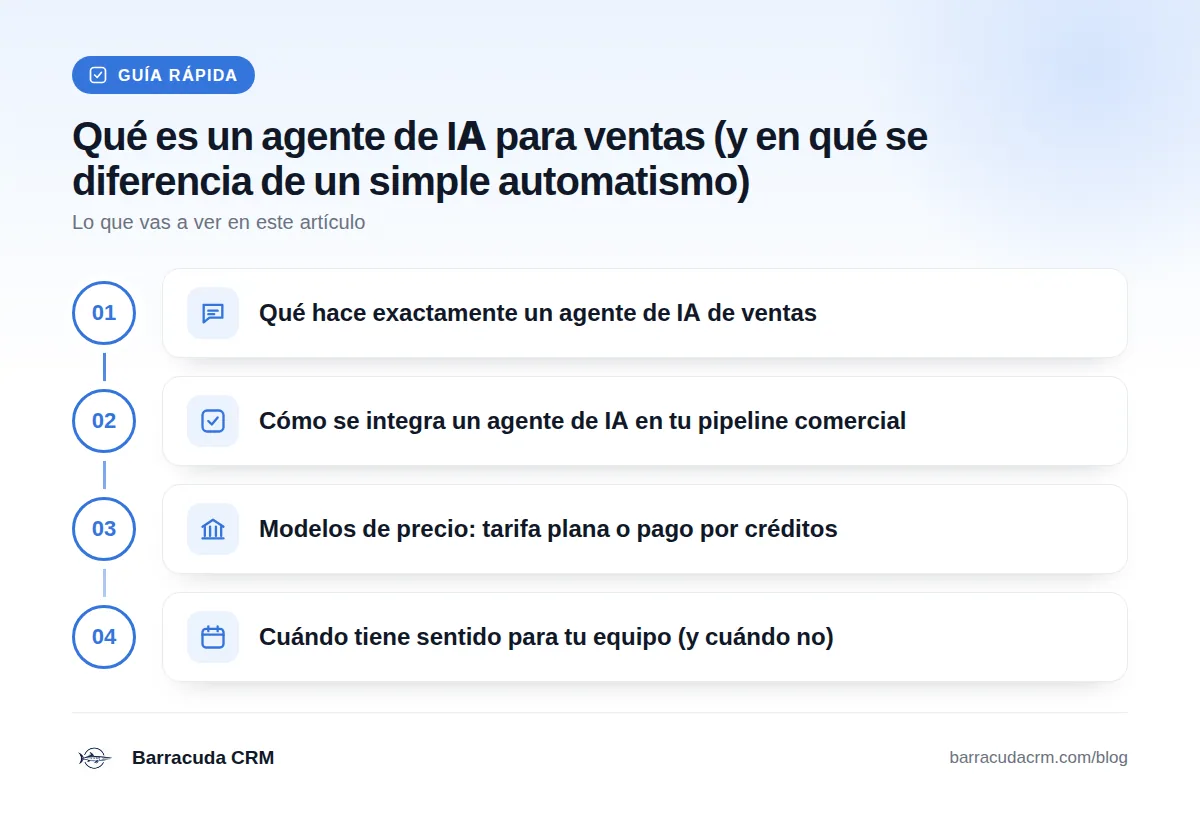Click the chat bubble icon in item 01
Viewport: 1200px width, 829px height.
pyautogui.click(x=213, y=313)
